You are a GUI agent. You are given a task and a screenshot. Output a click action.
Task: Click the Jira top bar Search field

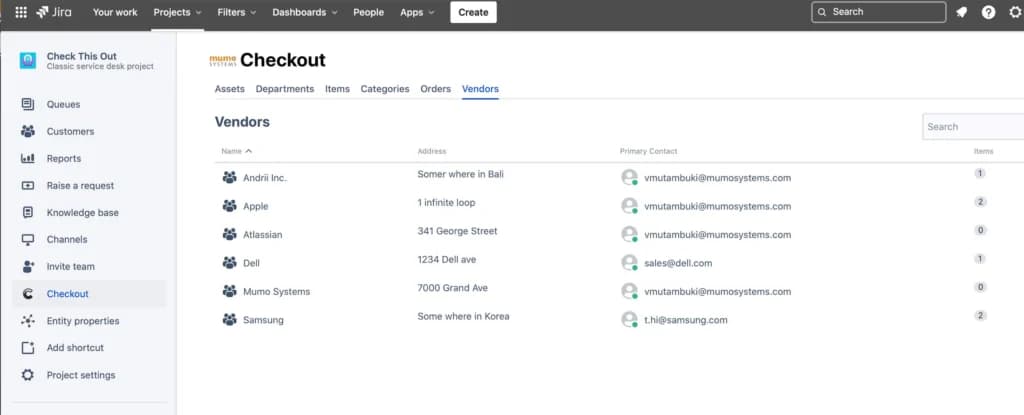coord(878,12)
